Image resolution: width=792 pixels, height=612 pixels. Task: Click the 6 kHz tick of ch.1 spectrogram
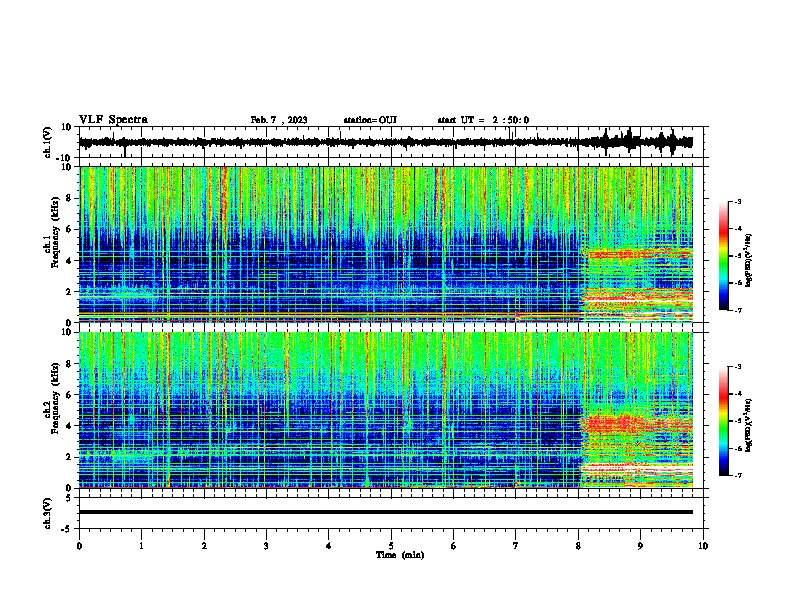click(68, 229)
